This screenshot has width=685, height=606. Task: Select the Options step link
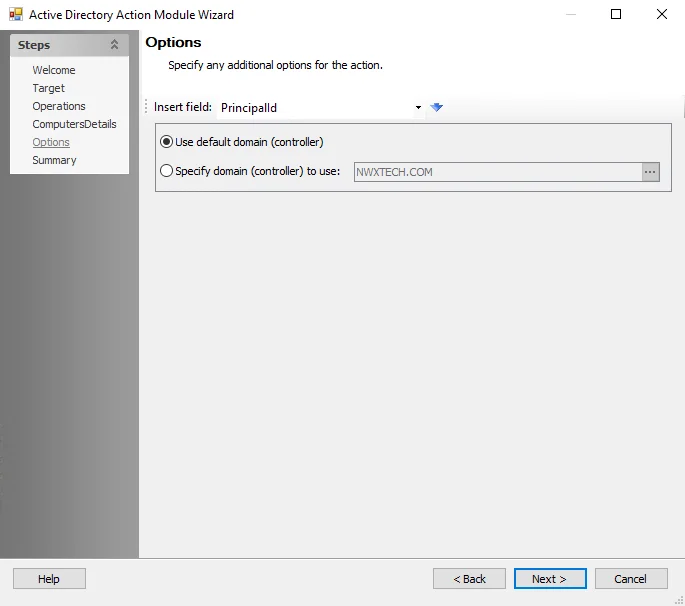tap(51, 142)
